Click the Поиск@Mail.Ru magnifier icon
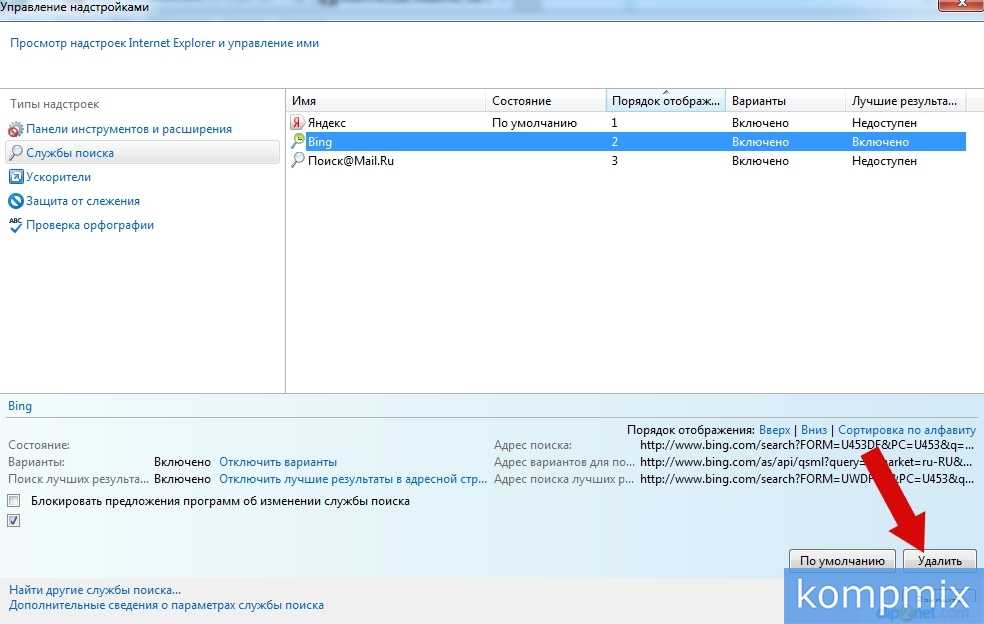The width and height of the screenshot is (984, 624). coord(297,161)
